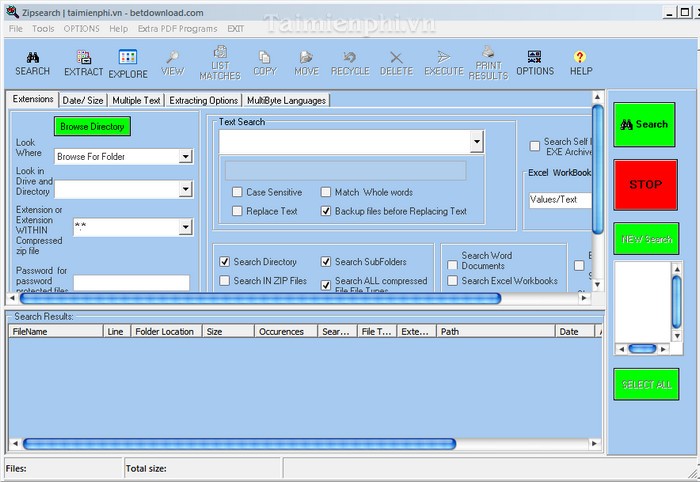
Task: Click the green Browse Directory button
Action: click(94, 127)
